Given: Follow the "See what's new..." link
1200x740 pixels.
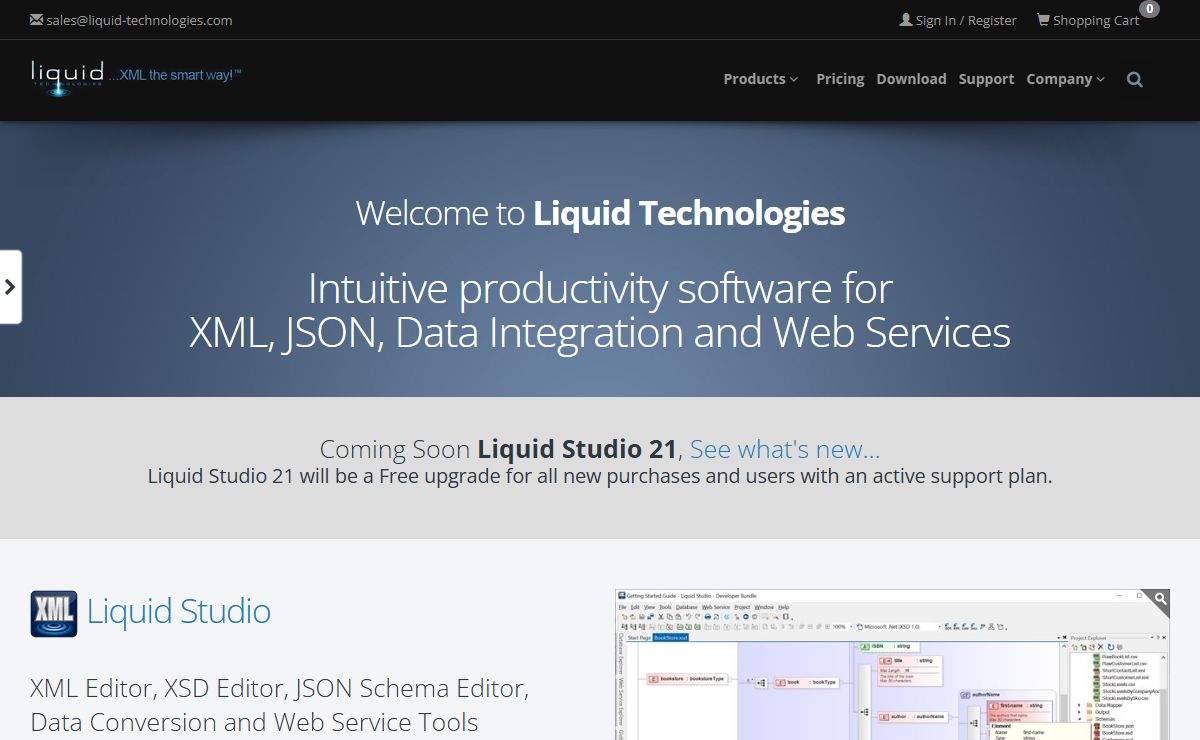Looking at the screenshot, I should [x=785, y=449].
